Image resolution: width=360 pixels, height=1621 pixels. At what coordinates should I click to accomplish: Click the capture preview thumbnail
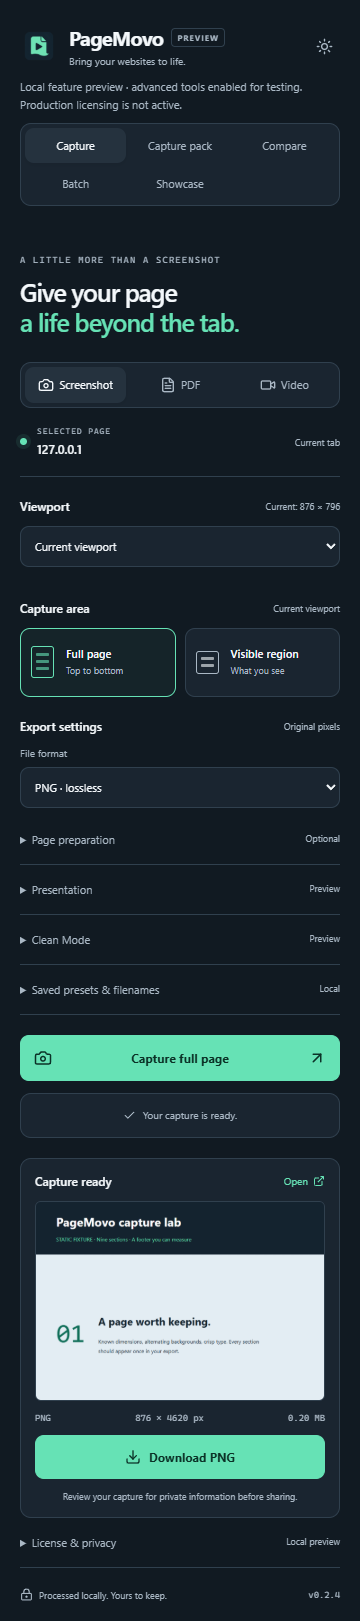180,1300
